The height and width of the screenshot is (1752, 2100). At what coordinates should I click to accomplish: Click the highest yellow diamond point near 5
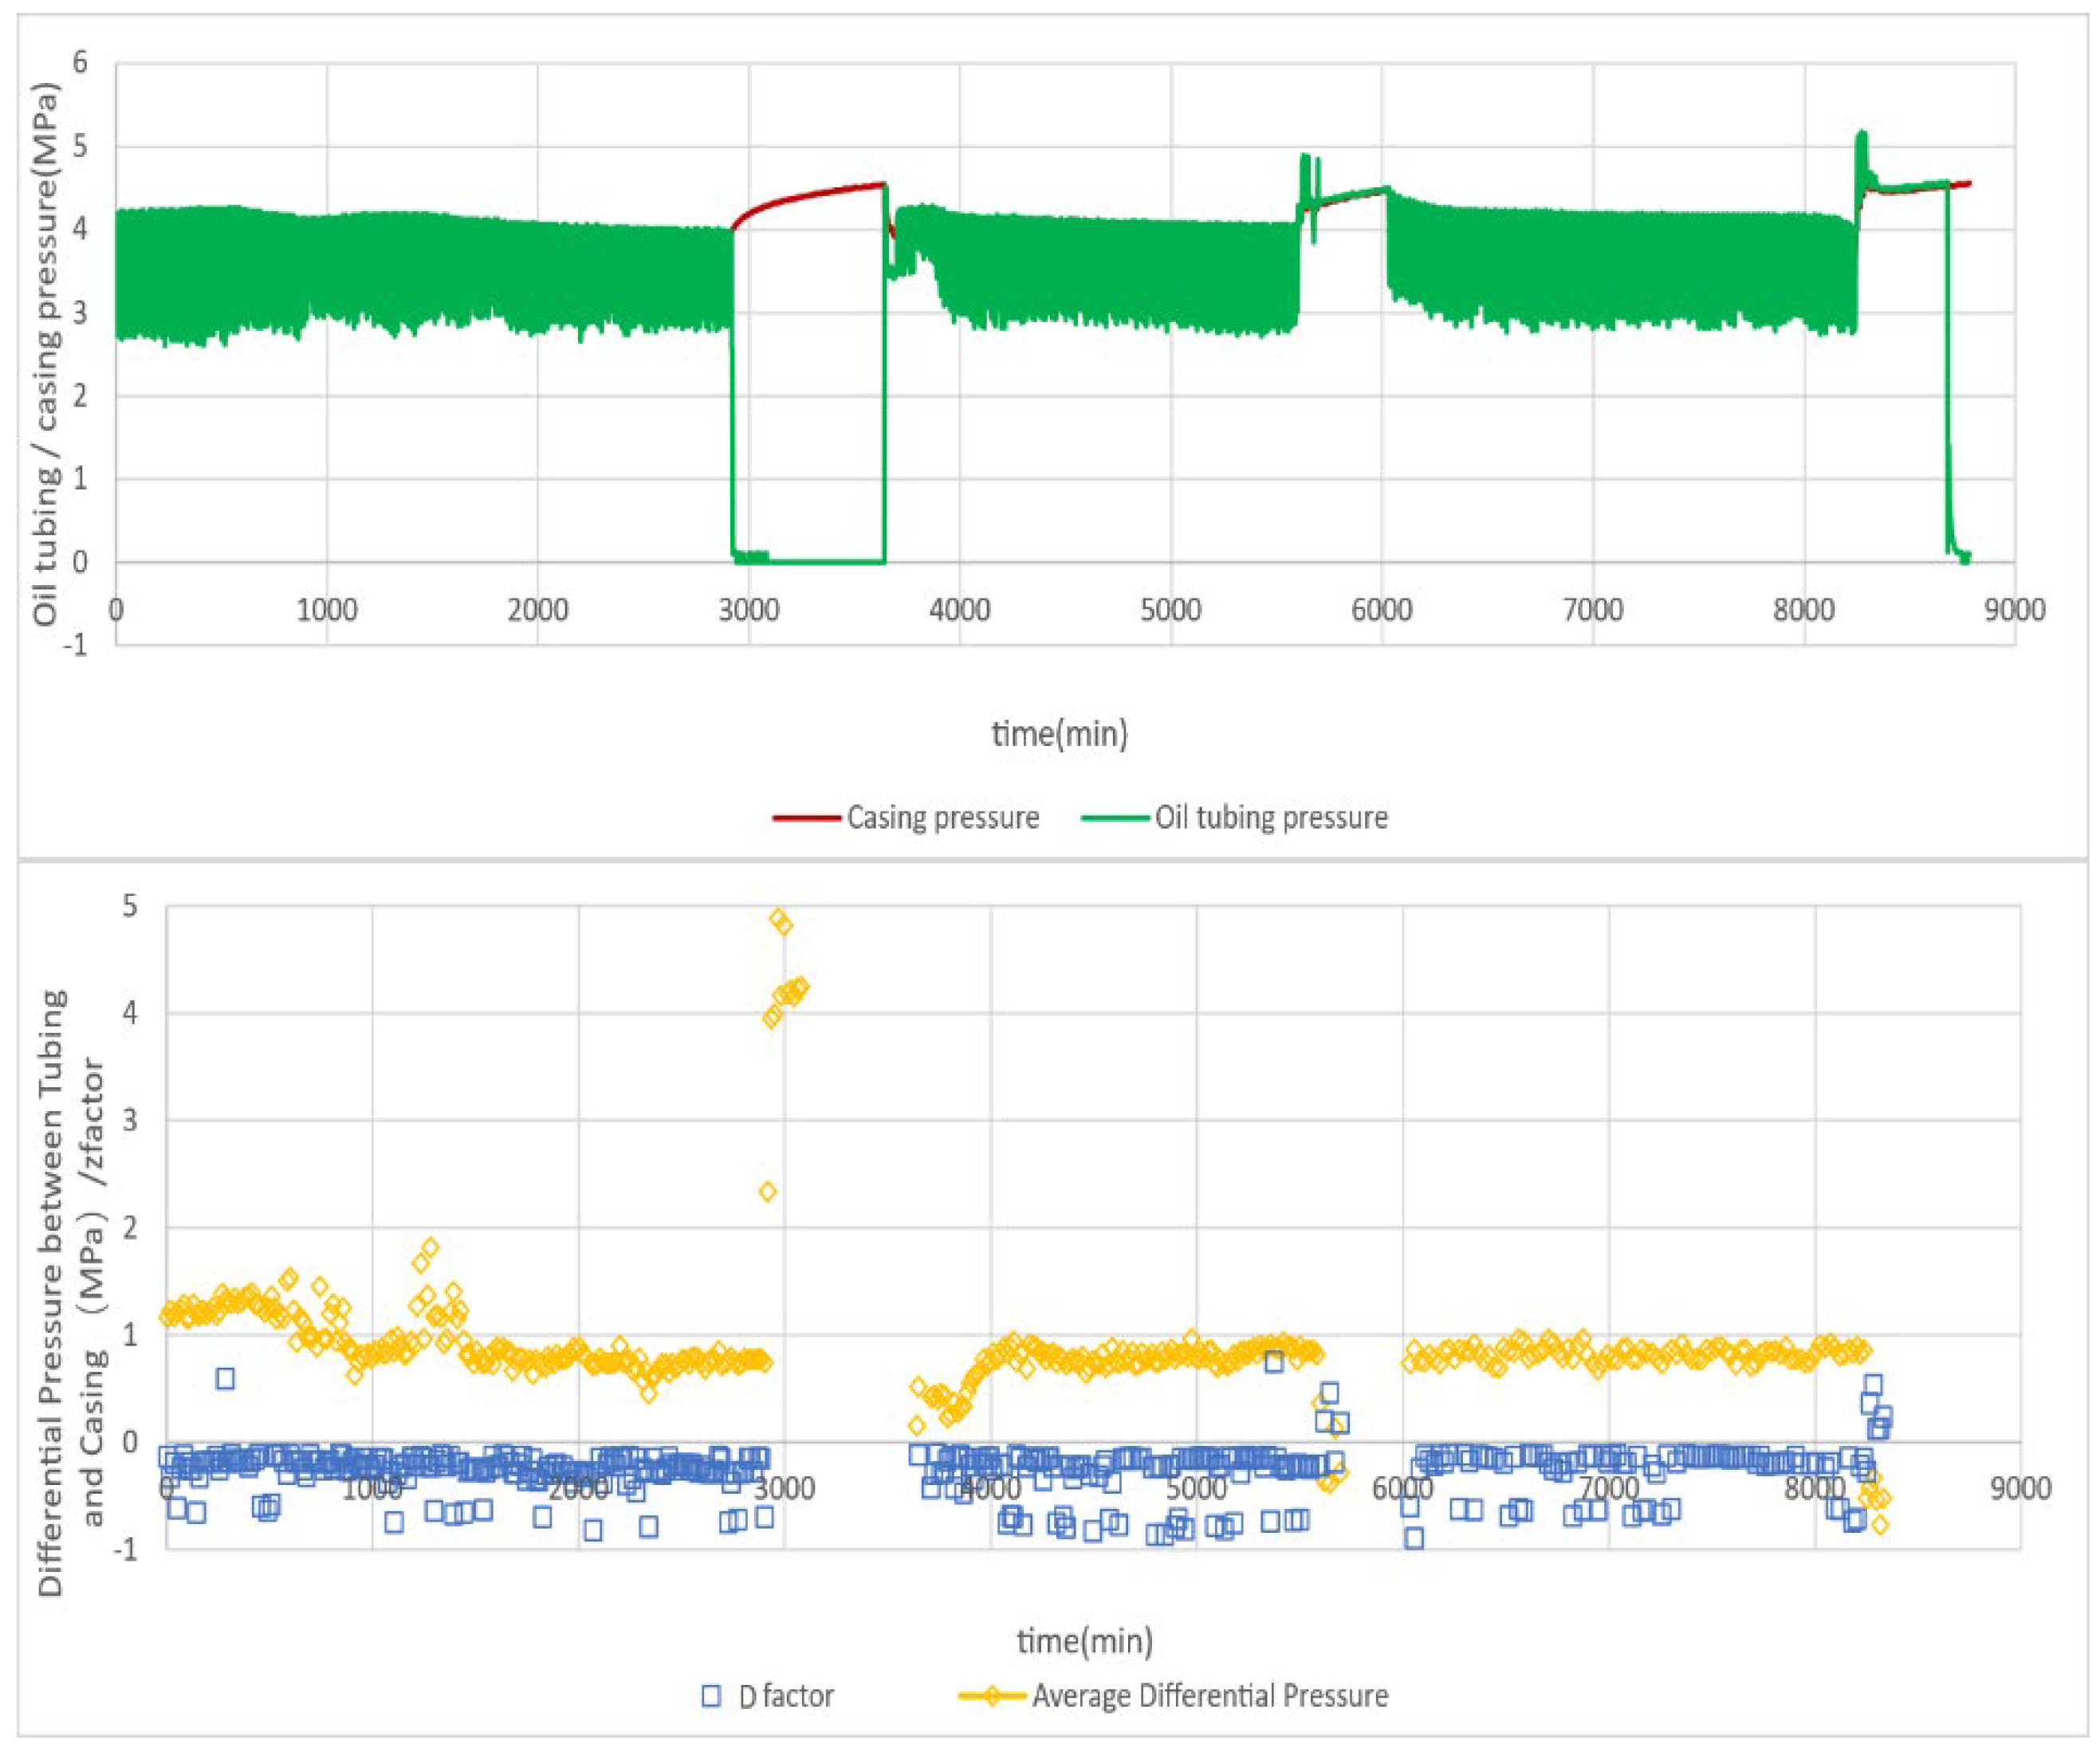click(x=778, y=918)
